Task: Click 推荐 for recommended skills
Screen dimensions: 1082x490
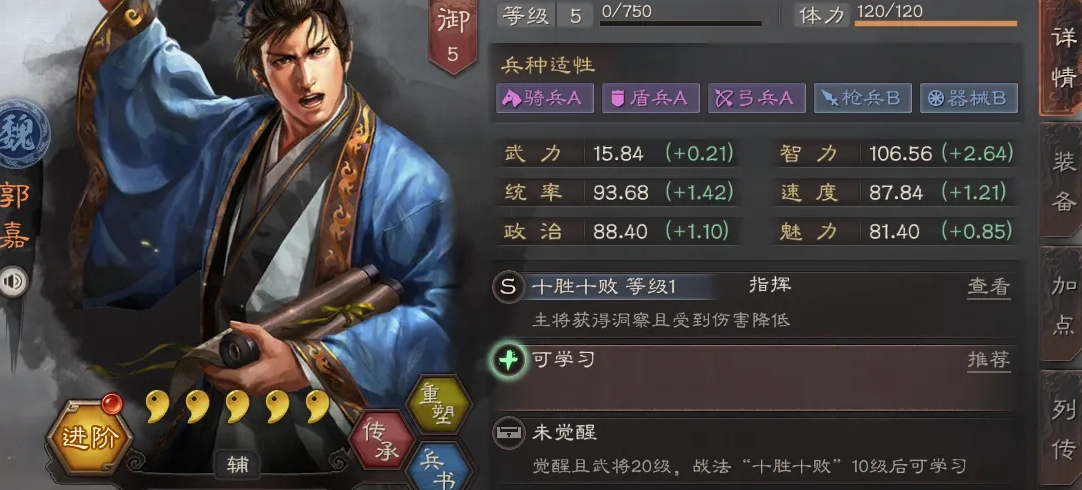Action: [989, 360]
